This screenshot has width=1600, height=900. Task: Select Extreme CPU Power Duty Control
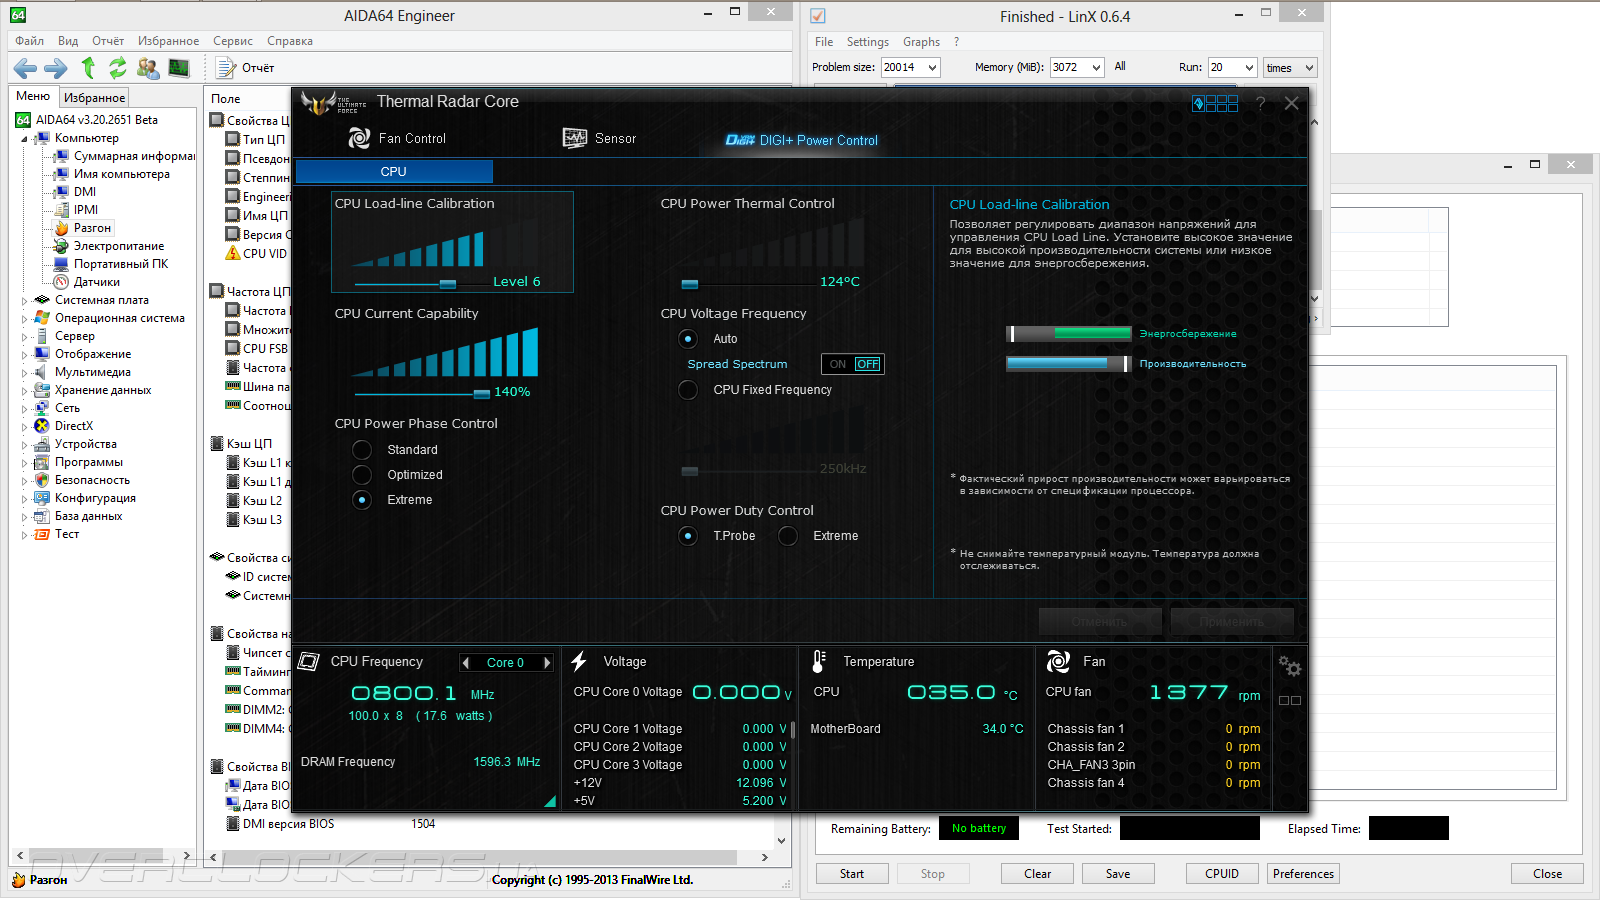(x=788, y=536)
